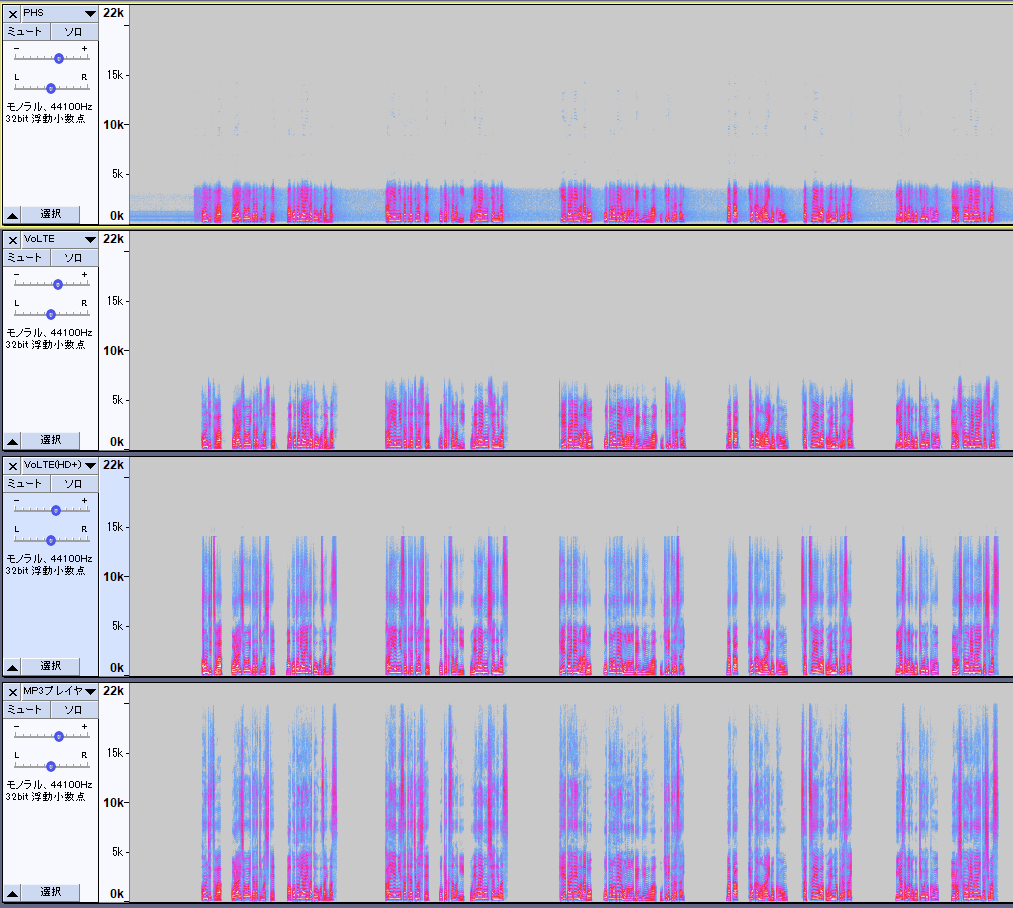Image resolution: width=1013 pixels, height=908 pixels.
Task: Click the PHS track frequency scale ruler
Action: coord(114,114)
